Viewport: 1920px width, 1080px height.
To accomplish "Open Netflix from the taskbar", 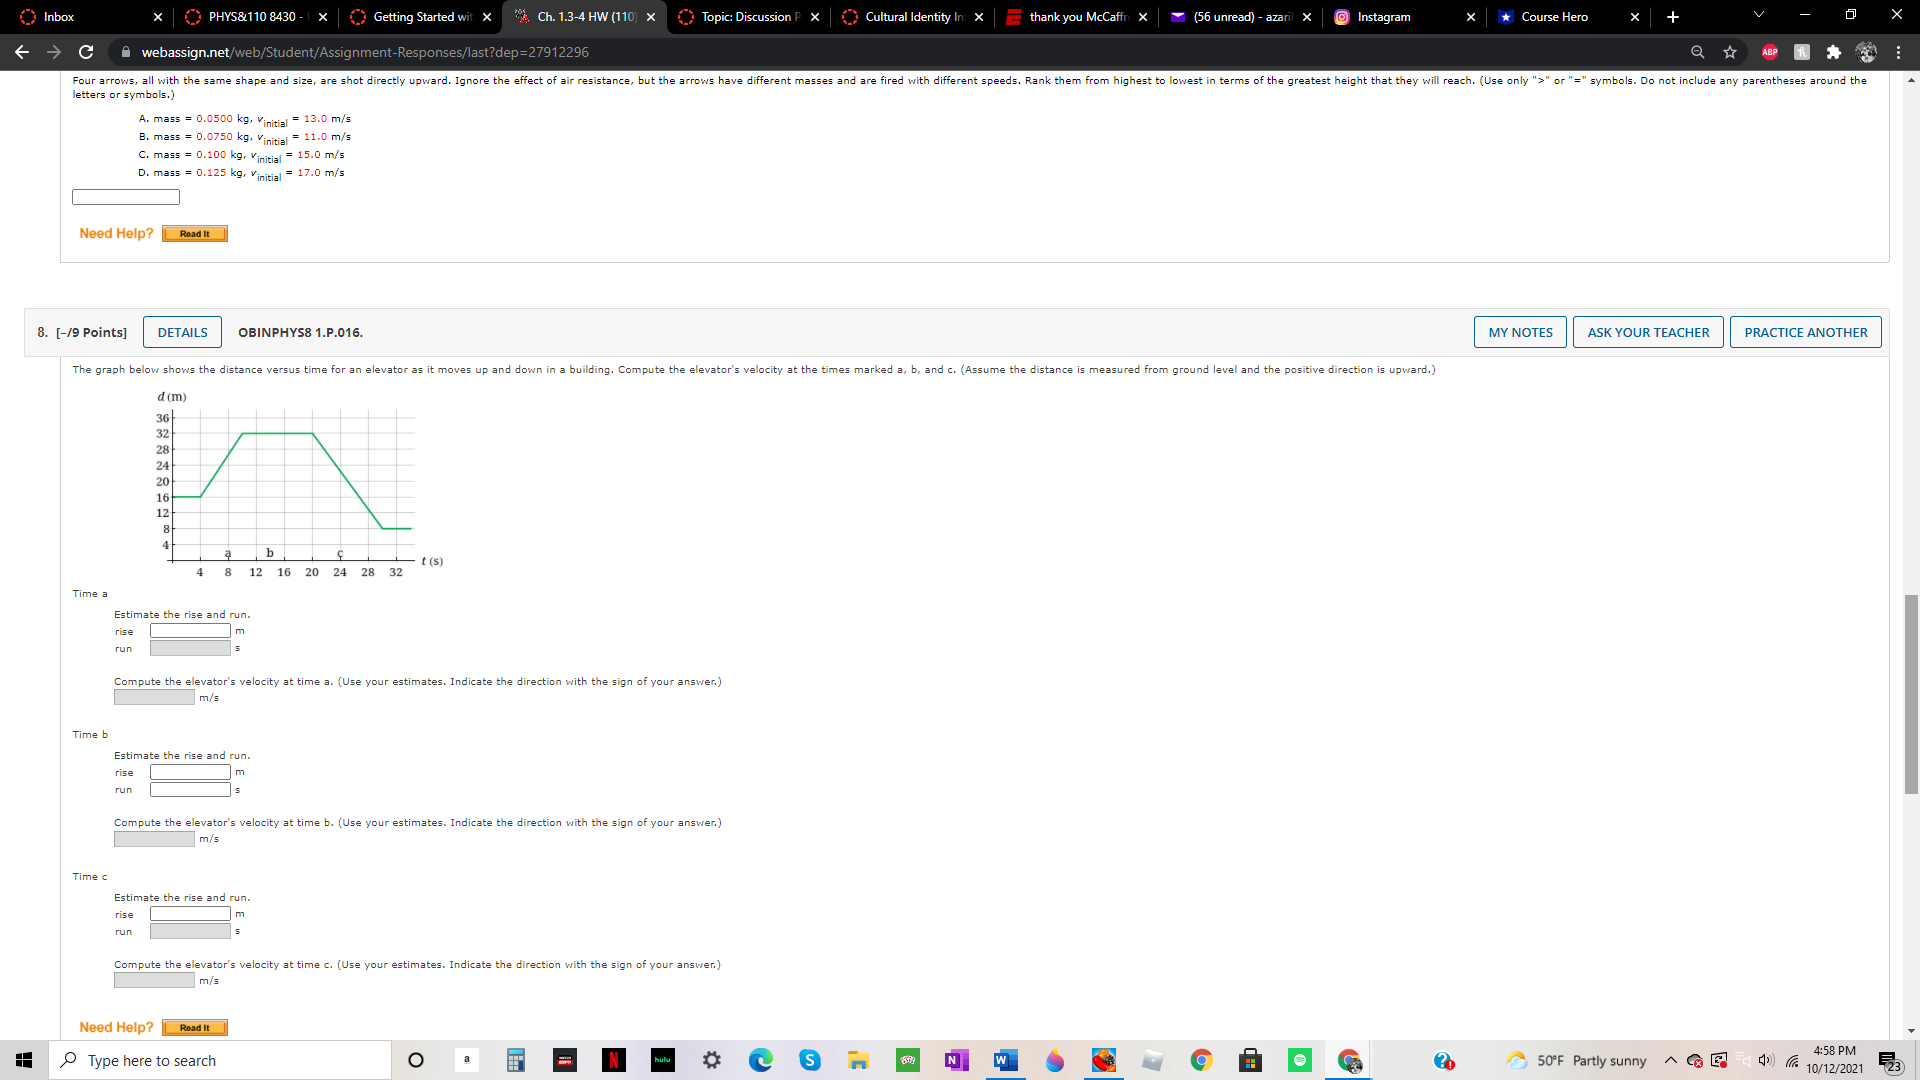I will (614, 1060).
